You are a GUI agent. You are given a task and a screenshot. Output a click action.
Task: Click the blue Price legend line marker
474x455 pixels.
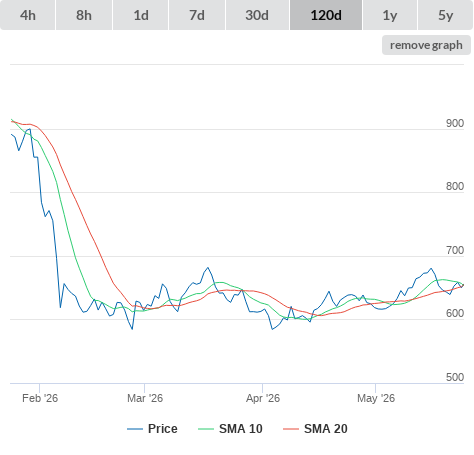click(135, 429)
